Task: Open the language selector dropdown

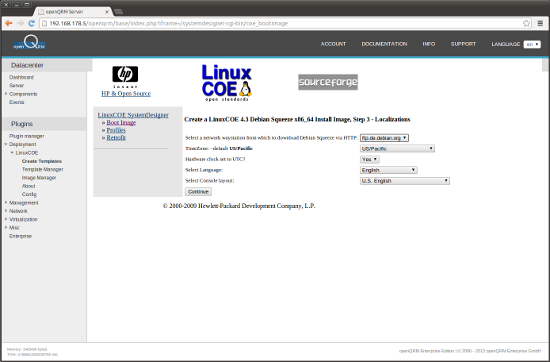Action: pyautogui.click(x=532, y=44)
